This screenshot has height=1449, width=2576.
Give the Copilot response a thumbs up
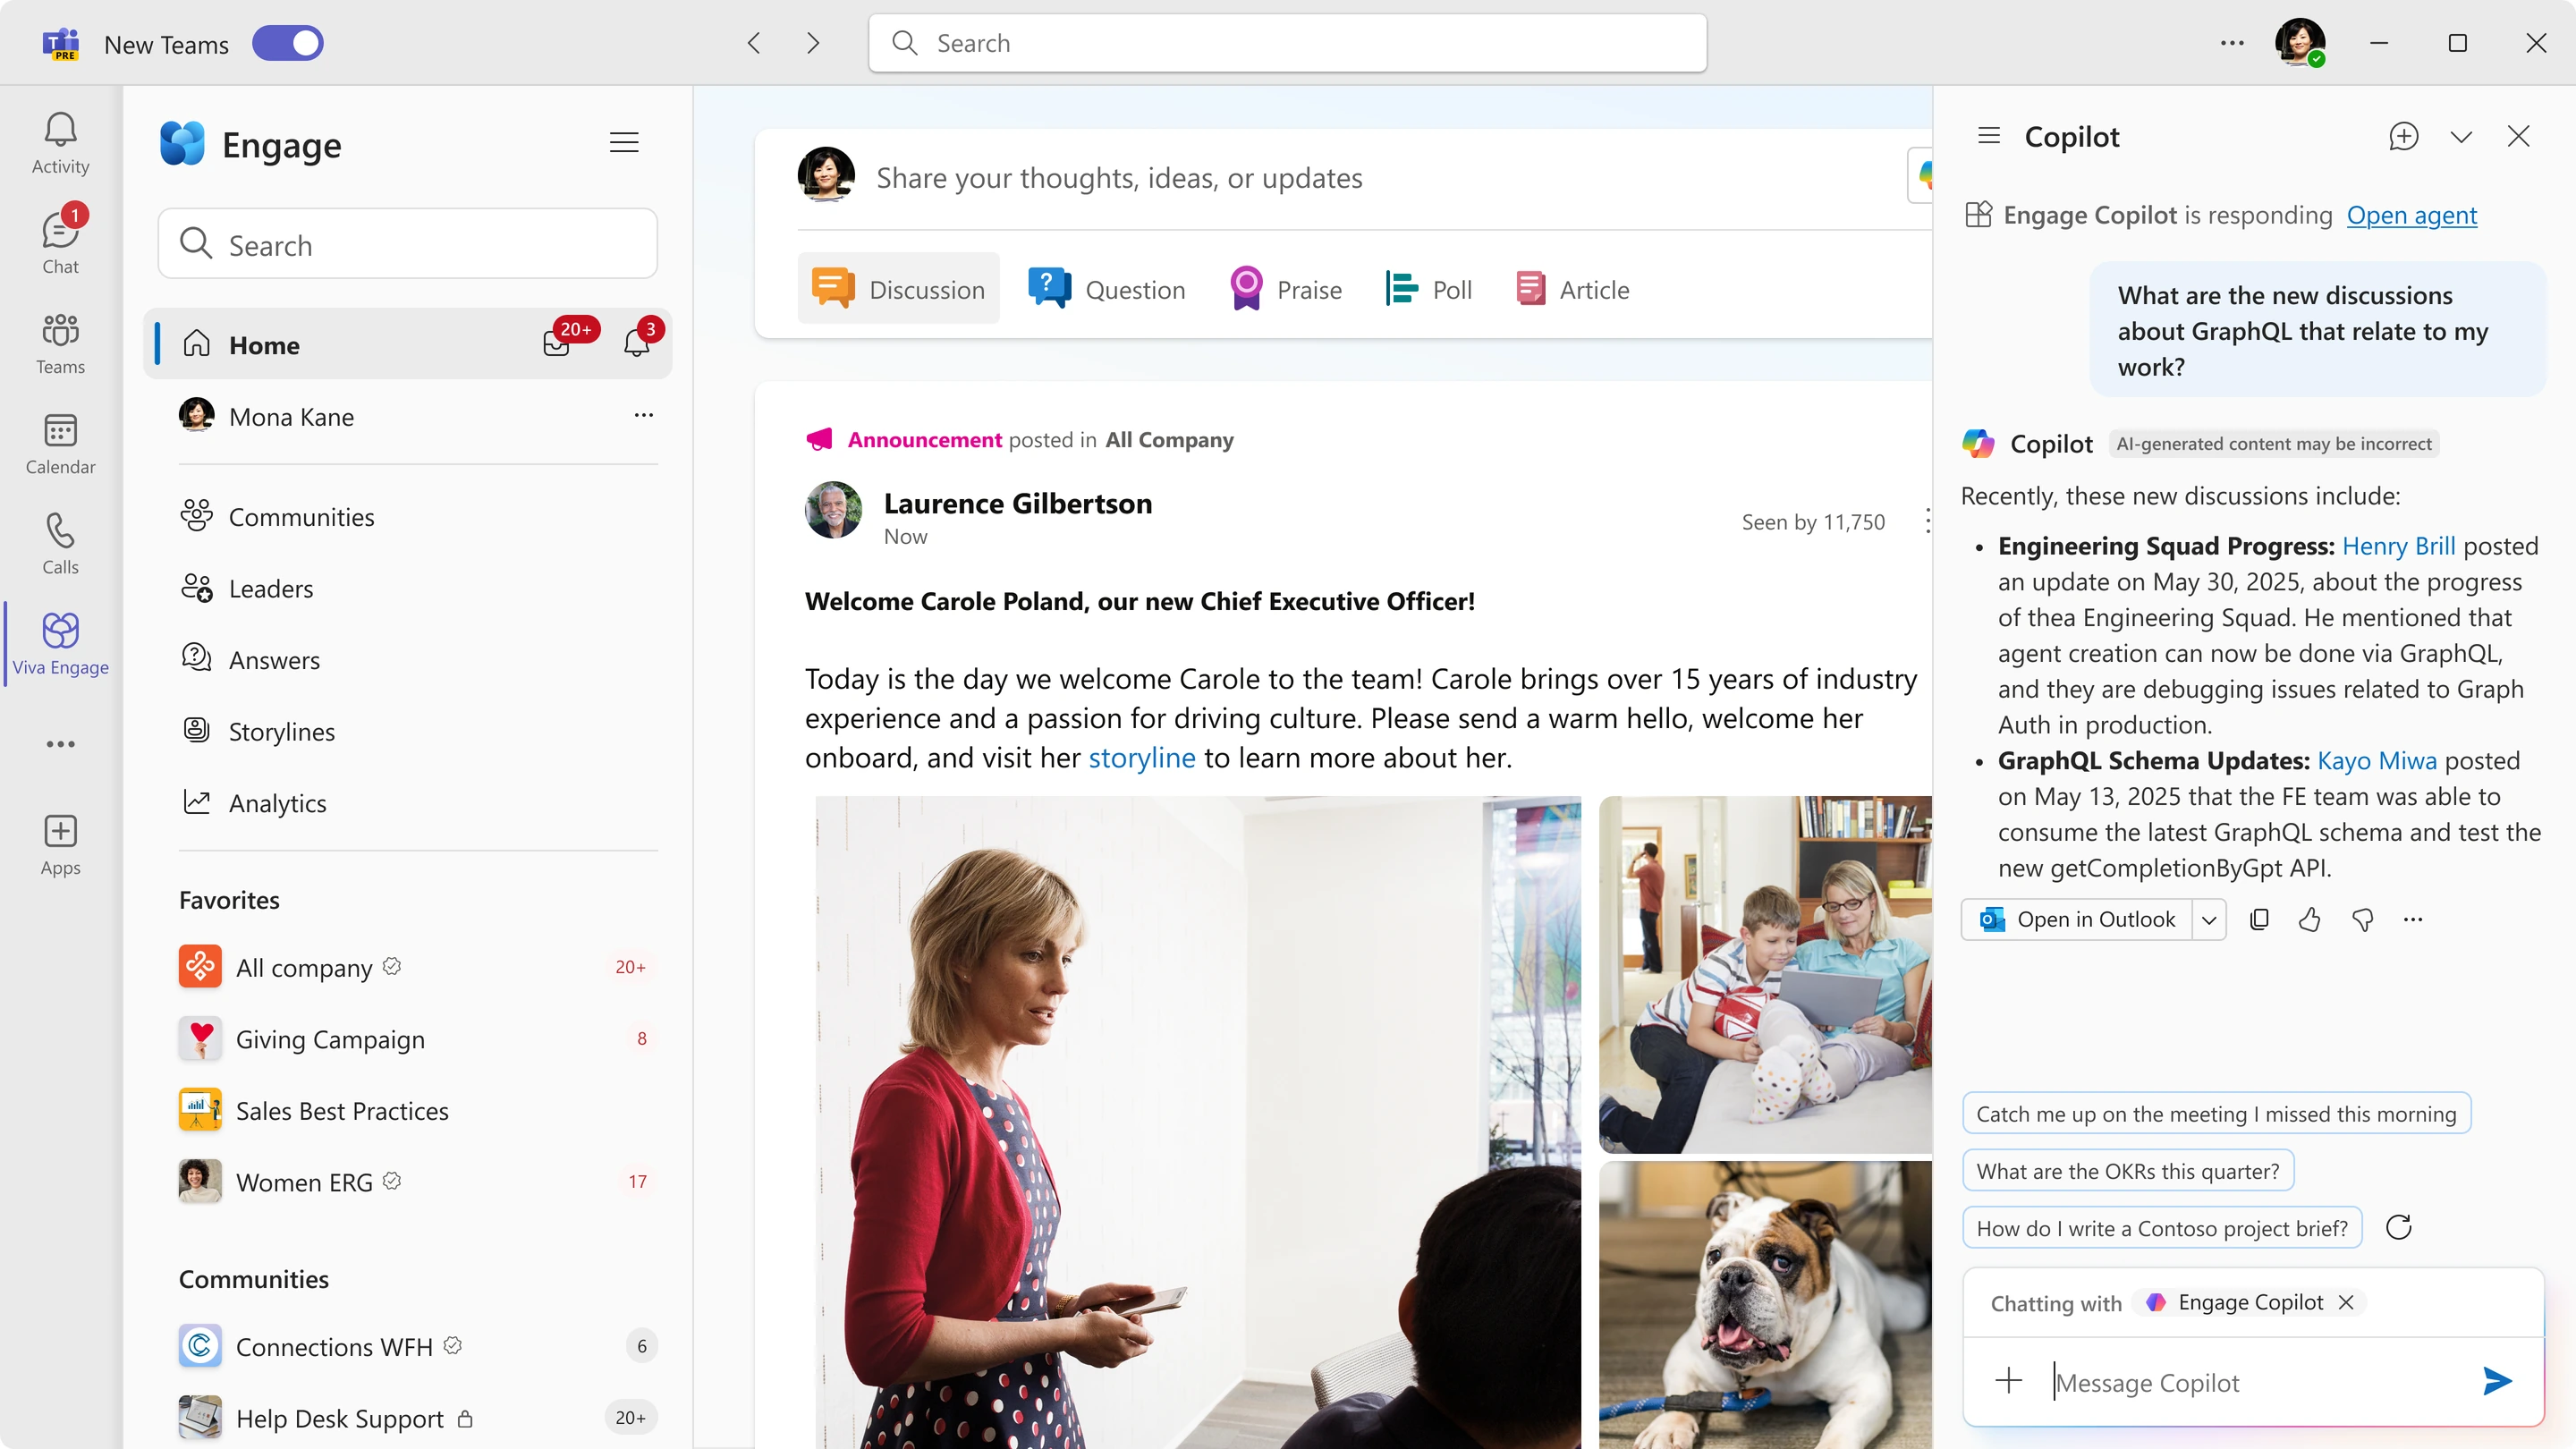click(2309, 919)
